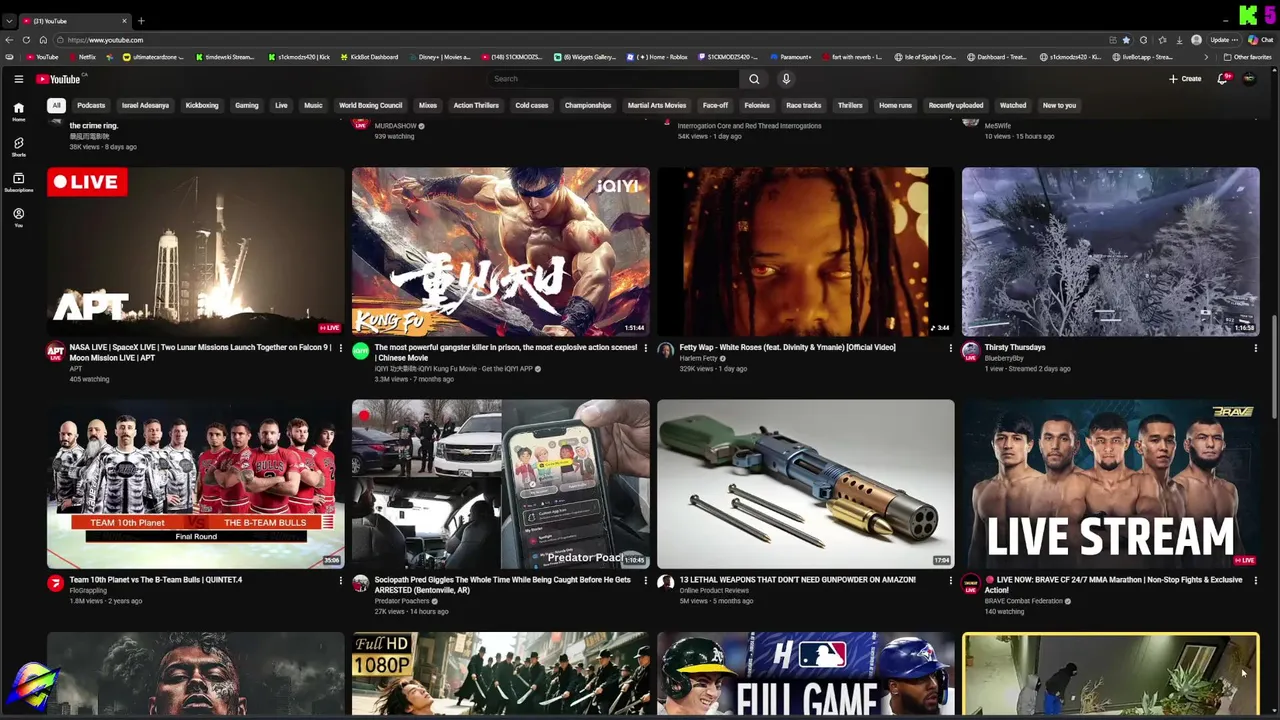The image size is (1280, 720).
Task: Select the All filter chip
Action: click(x=57, y=105)
